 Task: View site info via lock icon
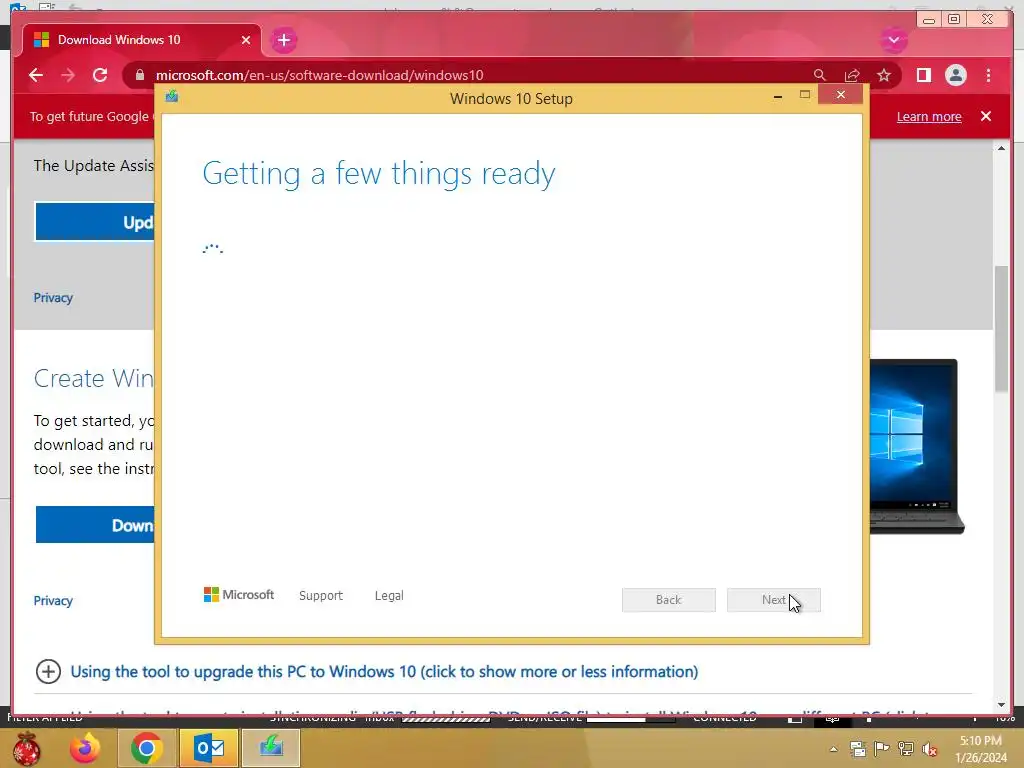pyautogui.click(x=140, y=75)
